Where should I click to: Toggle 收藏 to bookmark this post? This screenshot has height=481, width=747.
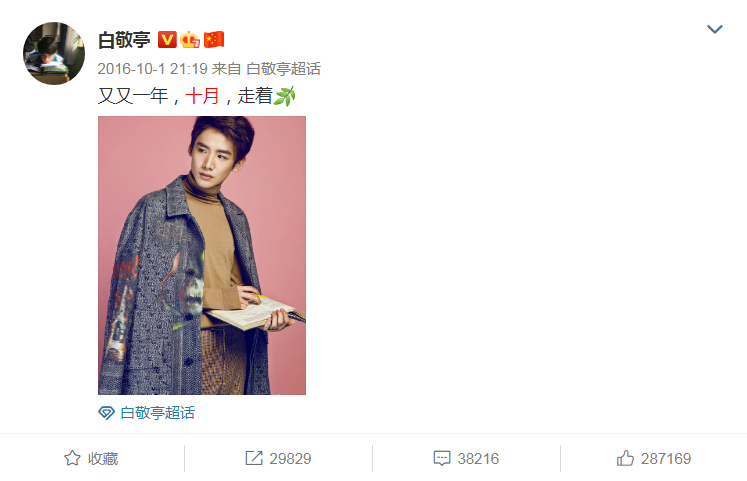pos(91,458)
